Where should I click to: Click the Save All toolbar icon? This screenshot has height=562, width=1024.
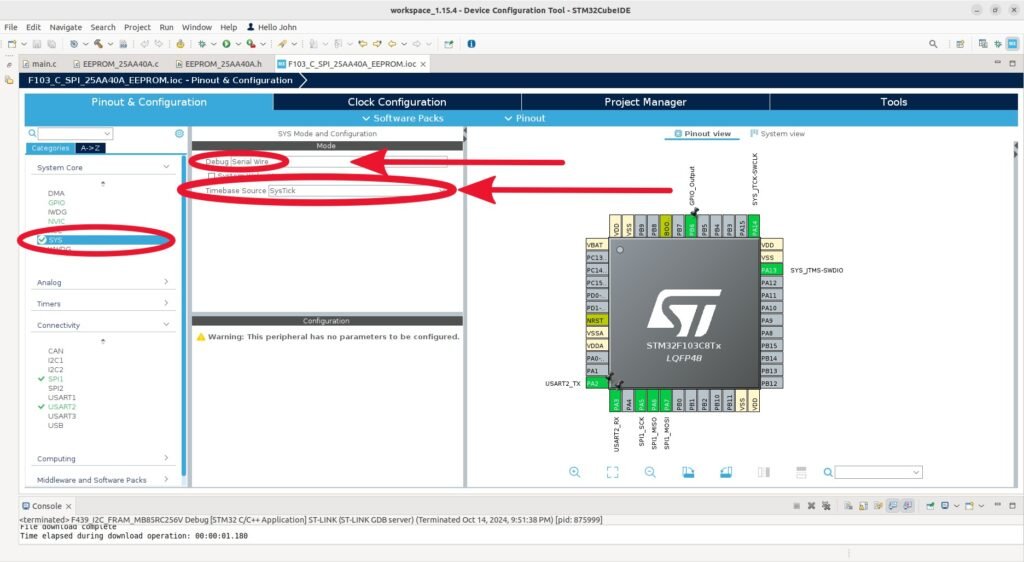click(x=52, y=44)
